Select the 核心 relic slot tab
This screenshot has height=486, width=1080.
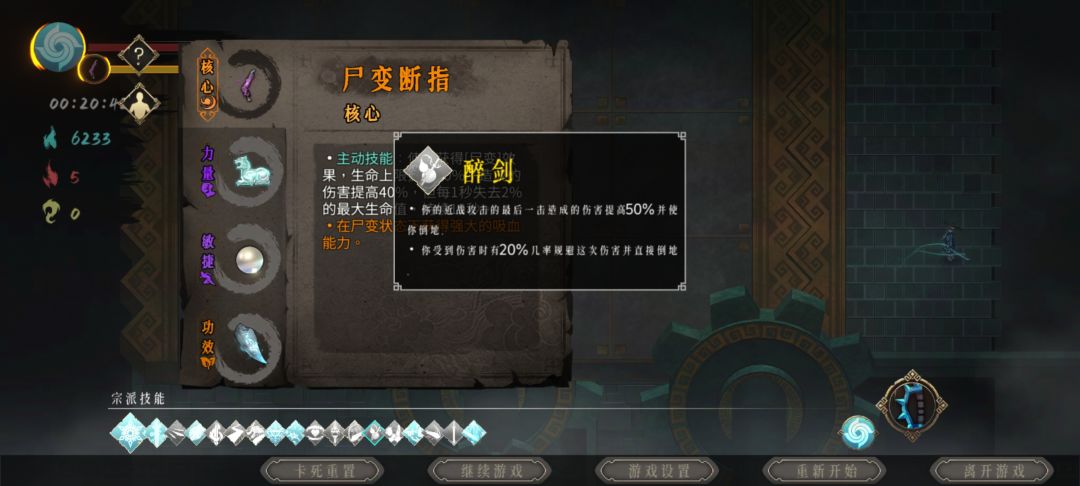click(207, 85)
